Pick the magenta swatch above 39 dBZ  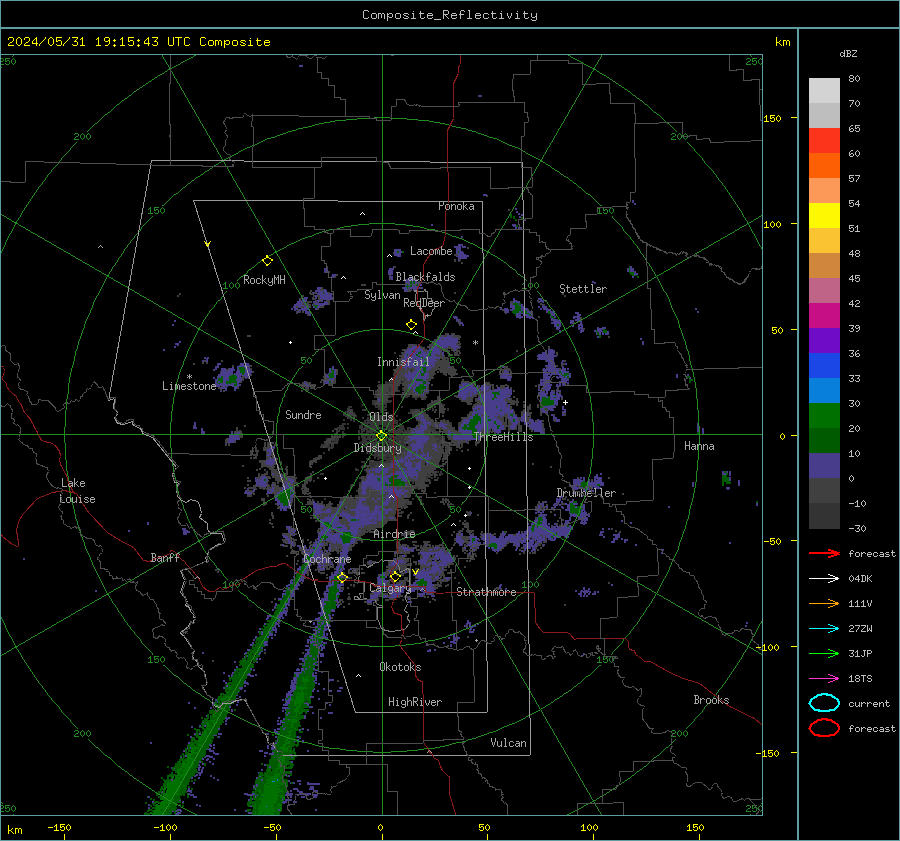(x=824, y=315)
